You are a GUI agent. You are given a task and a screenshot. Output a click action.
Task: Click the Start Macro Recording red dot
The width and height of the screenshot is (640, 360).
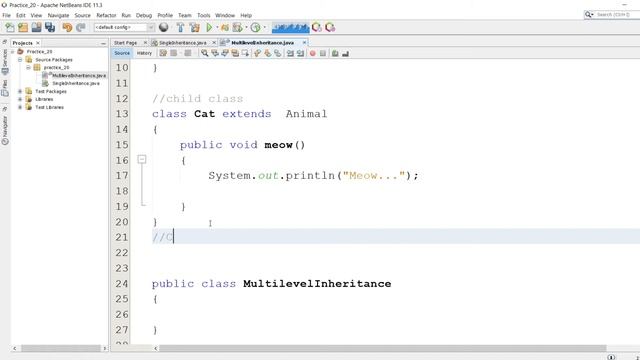pyautogui.click(x=313, y=53)
